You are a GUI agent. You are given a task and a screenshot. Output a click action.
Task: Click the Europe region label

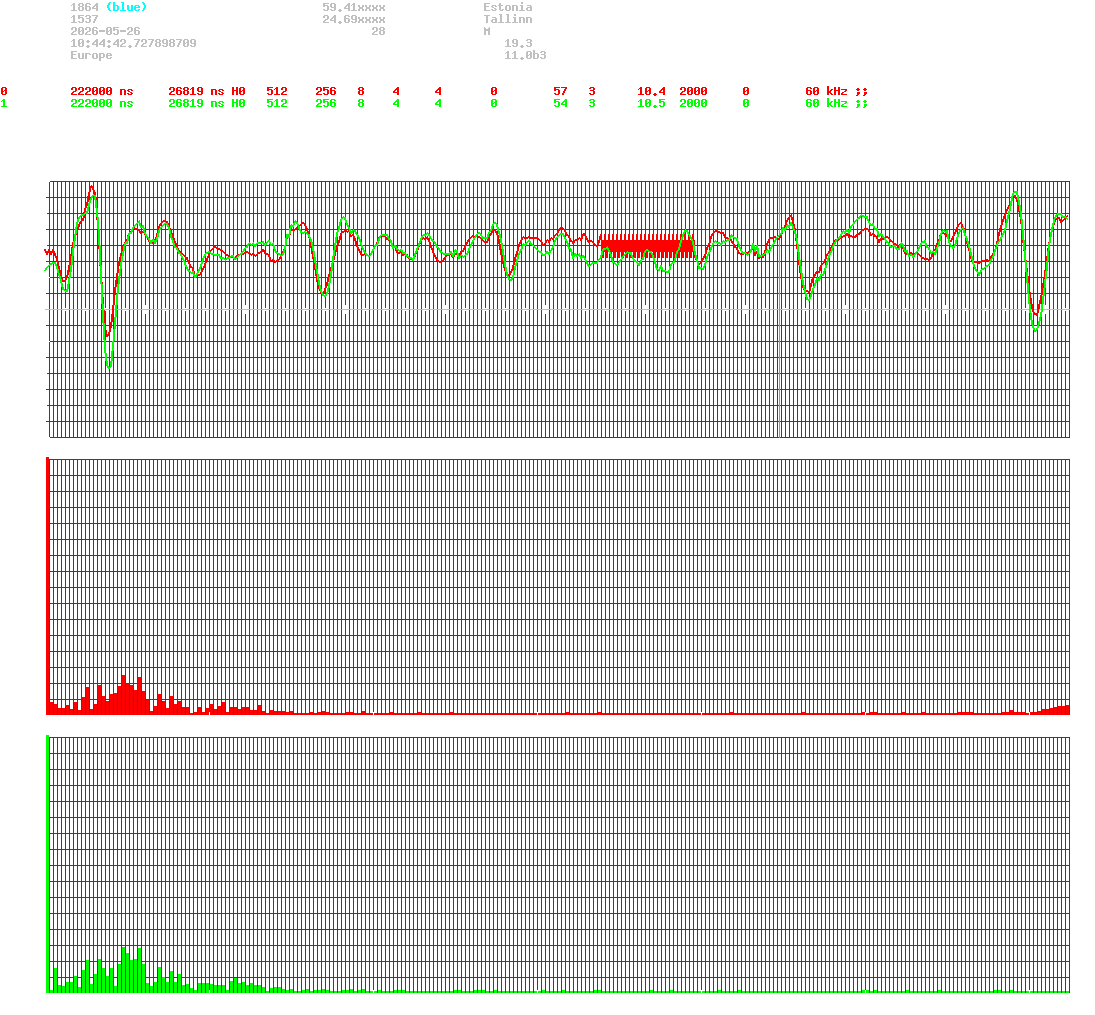[x=91, y=55]
